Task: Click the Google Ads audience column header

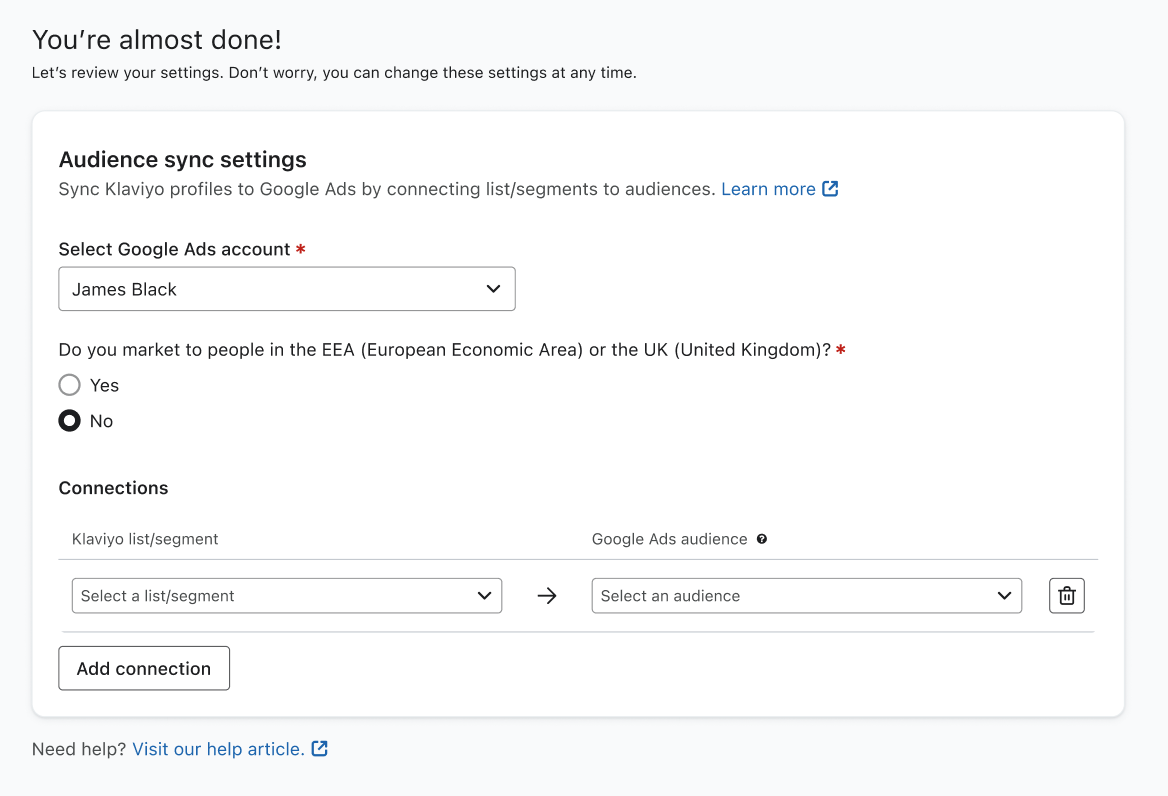Action: click(669, 539)
